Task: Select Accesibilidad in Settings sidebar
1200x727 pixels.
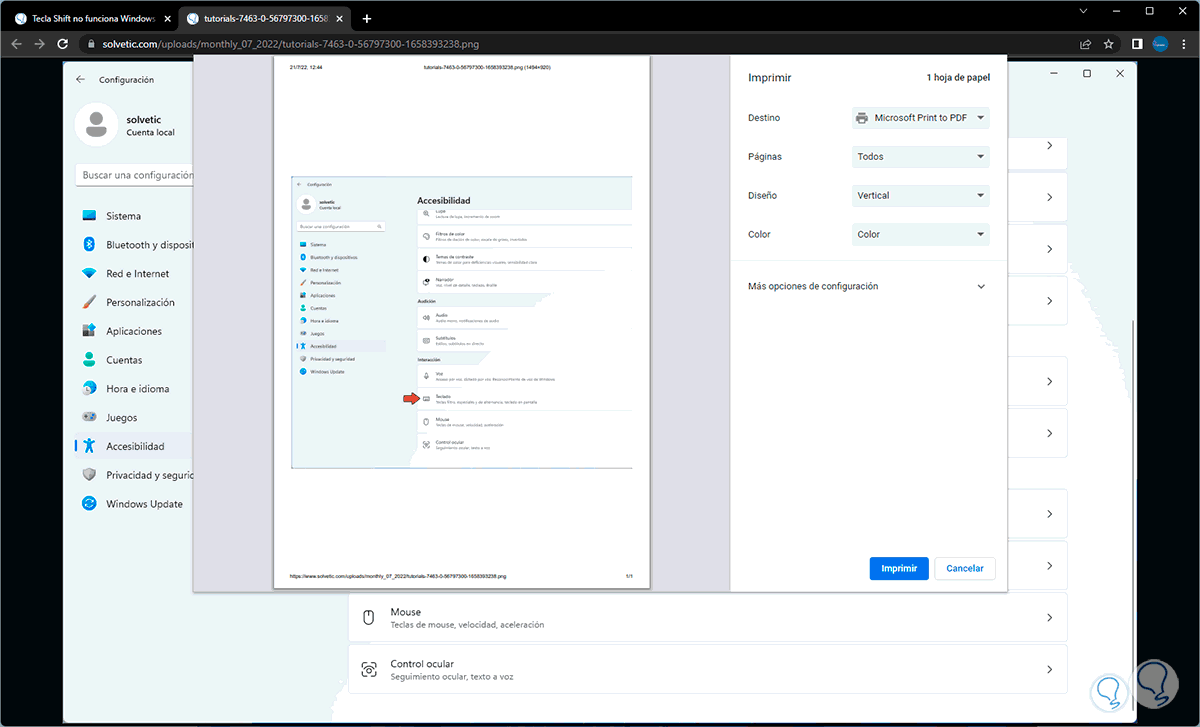Action: tap(134, 446)
